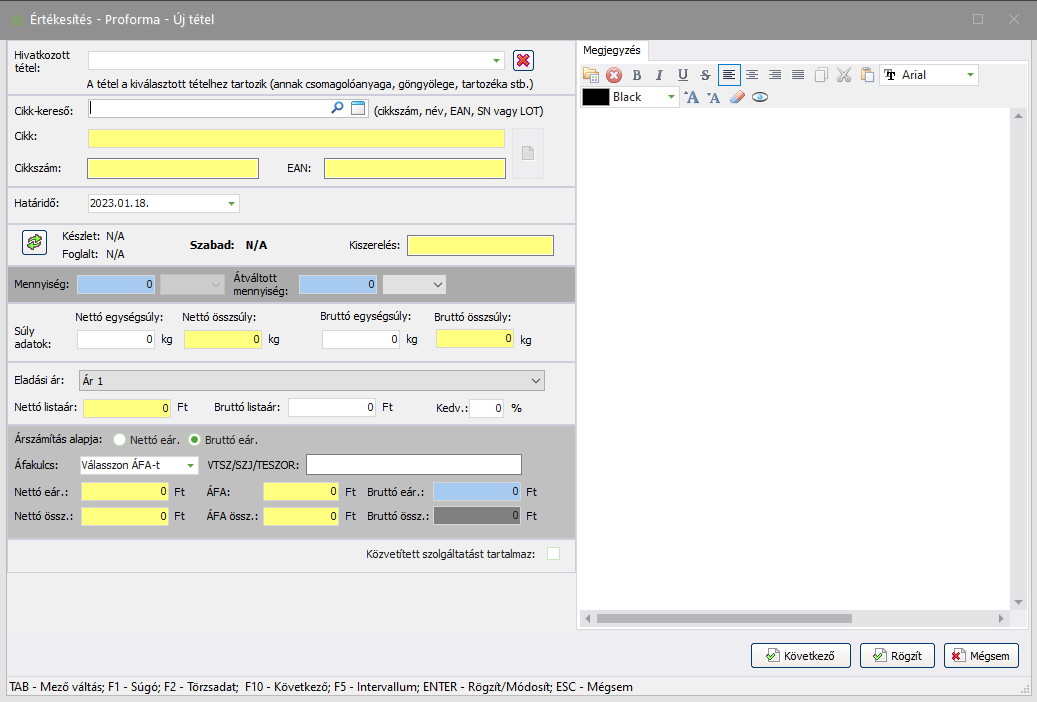The image size is (1037, 702).
Task: Open the Arial font dropdown
Action: pyautogui.click(x=969, y=75)
